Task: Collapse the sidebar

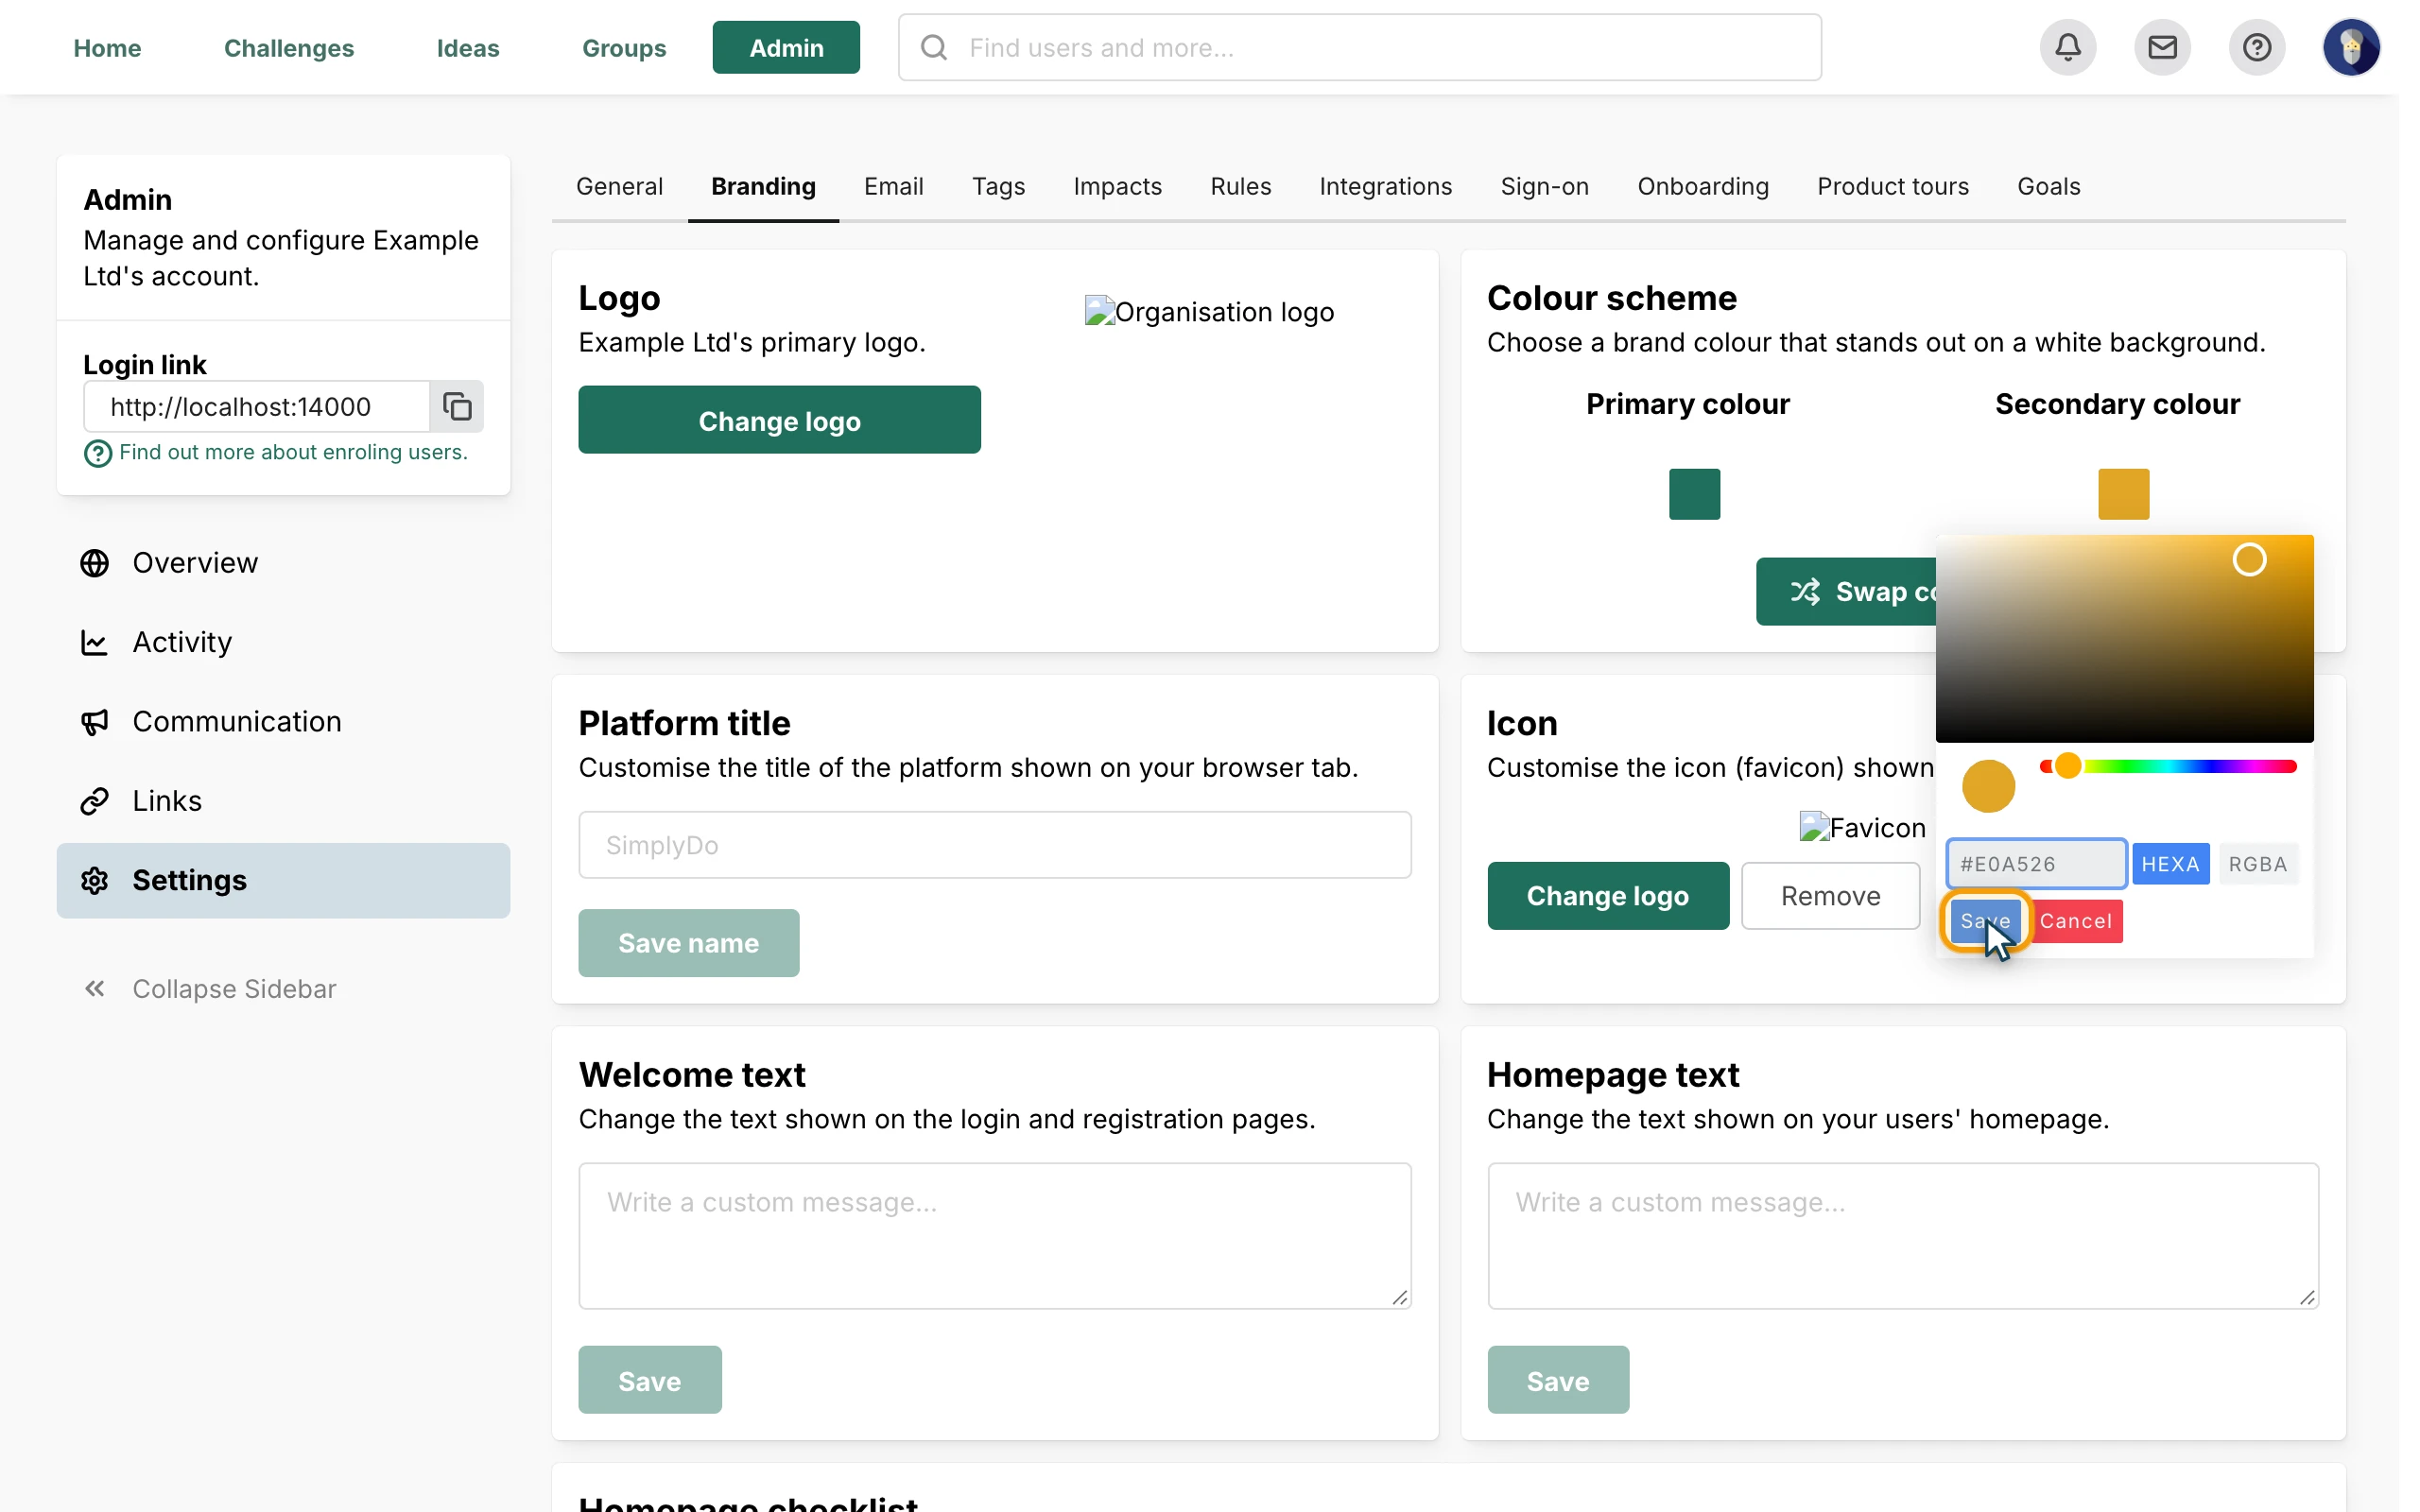Action: pyautogui.click(x=210, y=989)
